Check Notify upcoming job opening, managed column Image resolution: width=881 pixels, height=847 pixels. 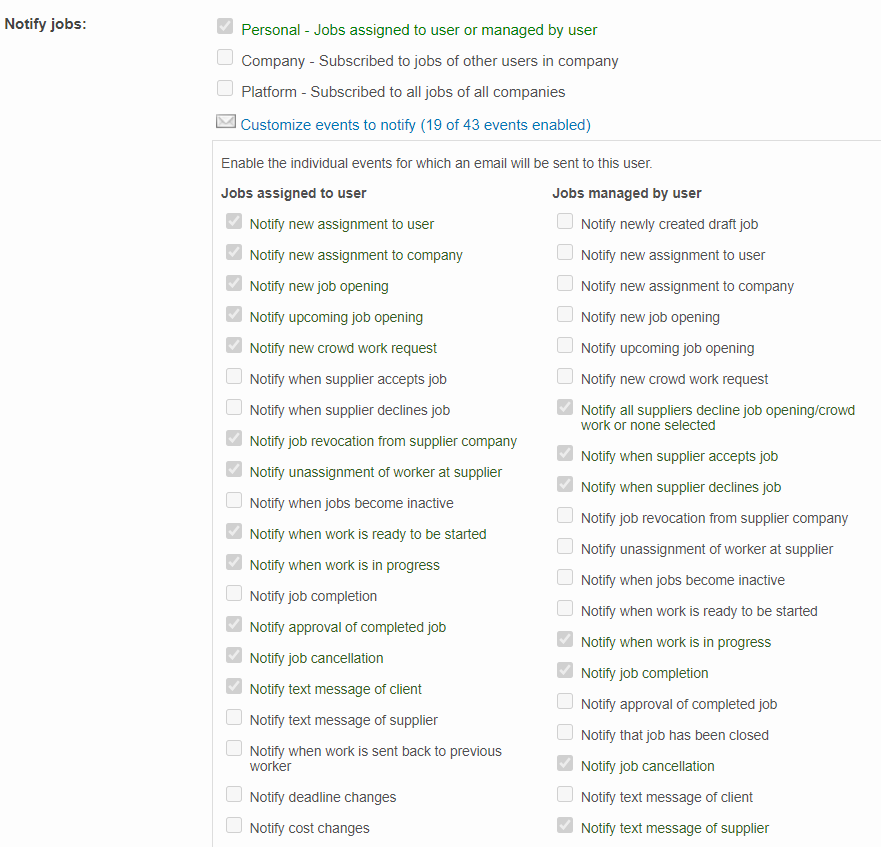(565, 346)
